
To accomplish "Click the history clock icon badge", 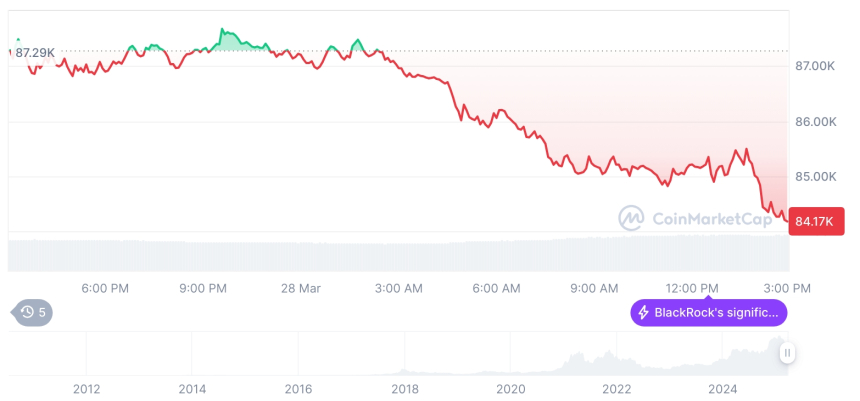I will (x=27, y=313).
